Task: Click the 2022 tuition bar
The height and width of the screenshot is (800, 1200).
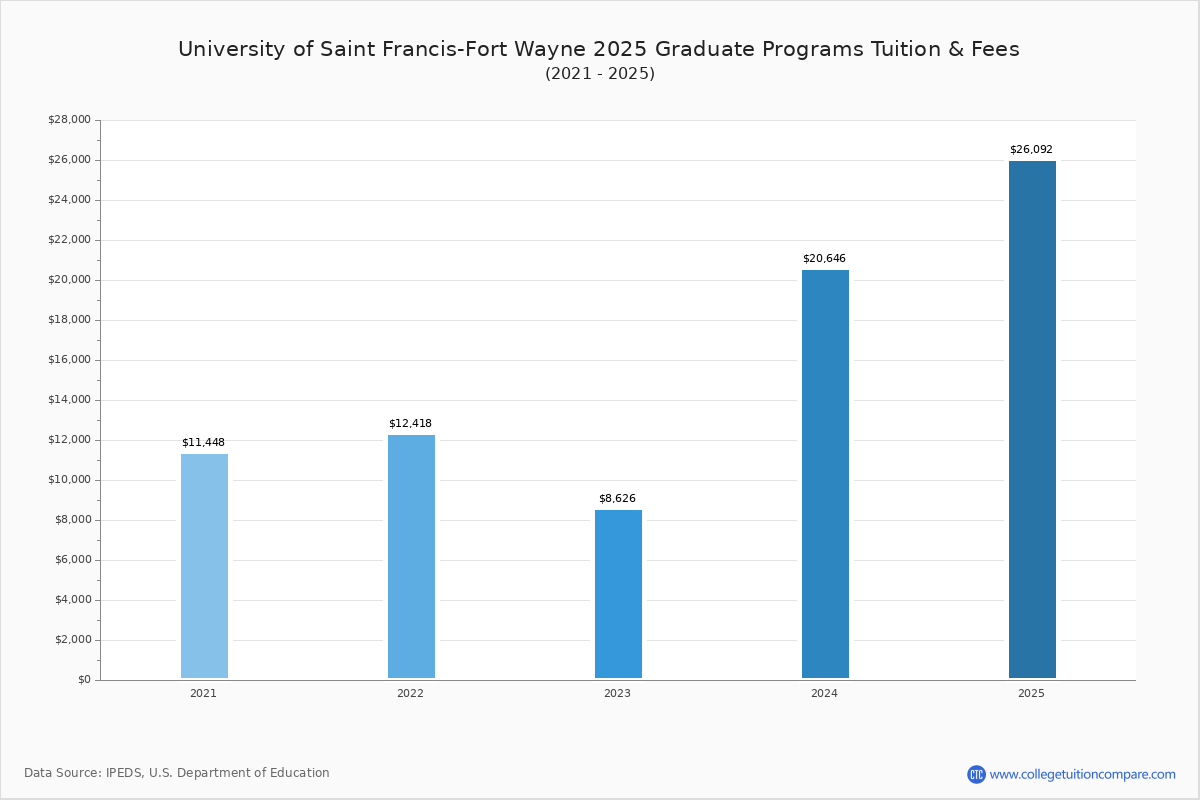Action: [411, 556]
